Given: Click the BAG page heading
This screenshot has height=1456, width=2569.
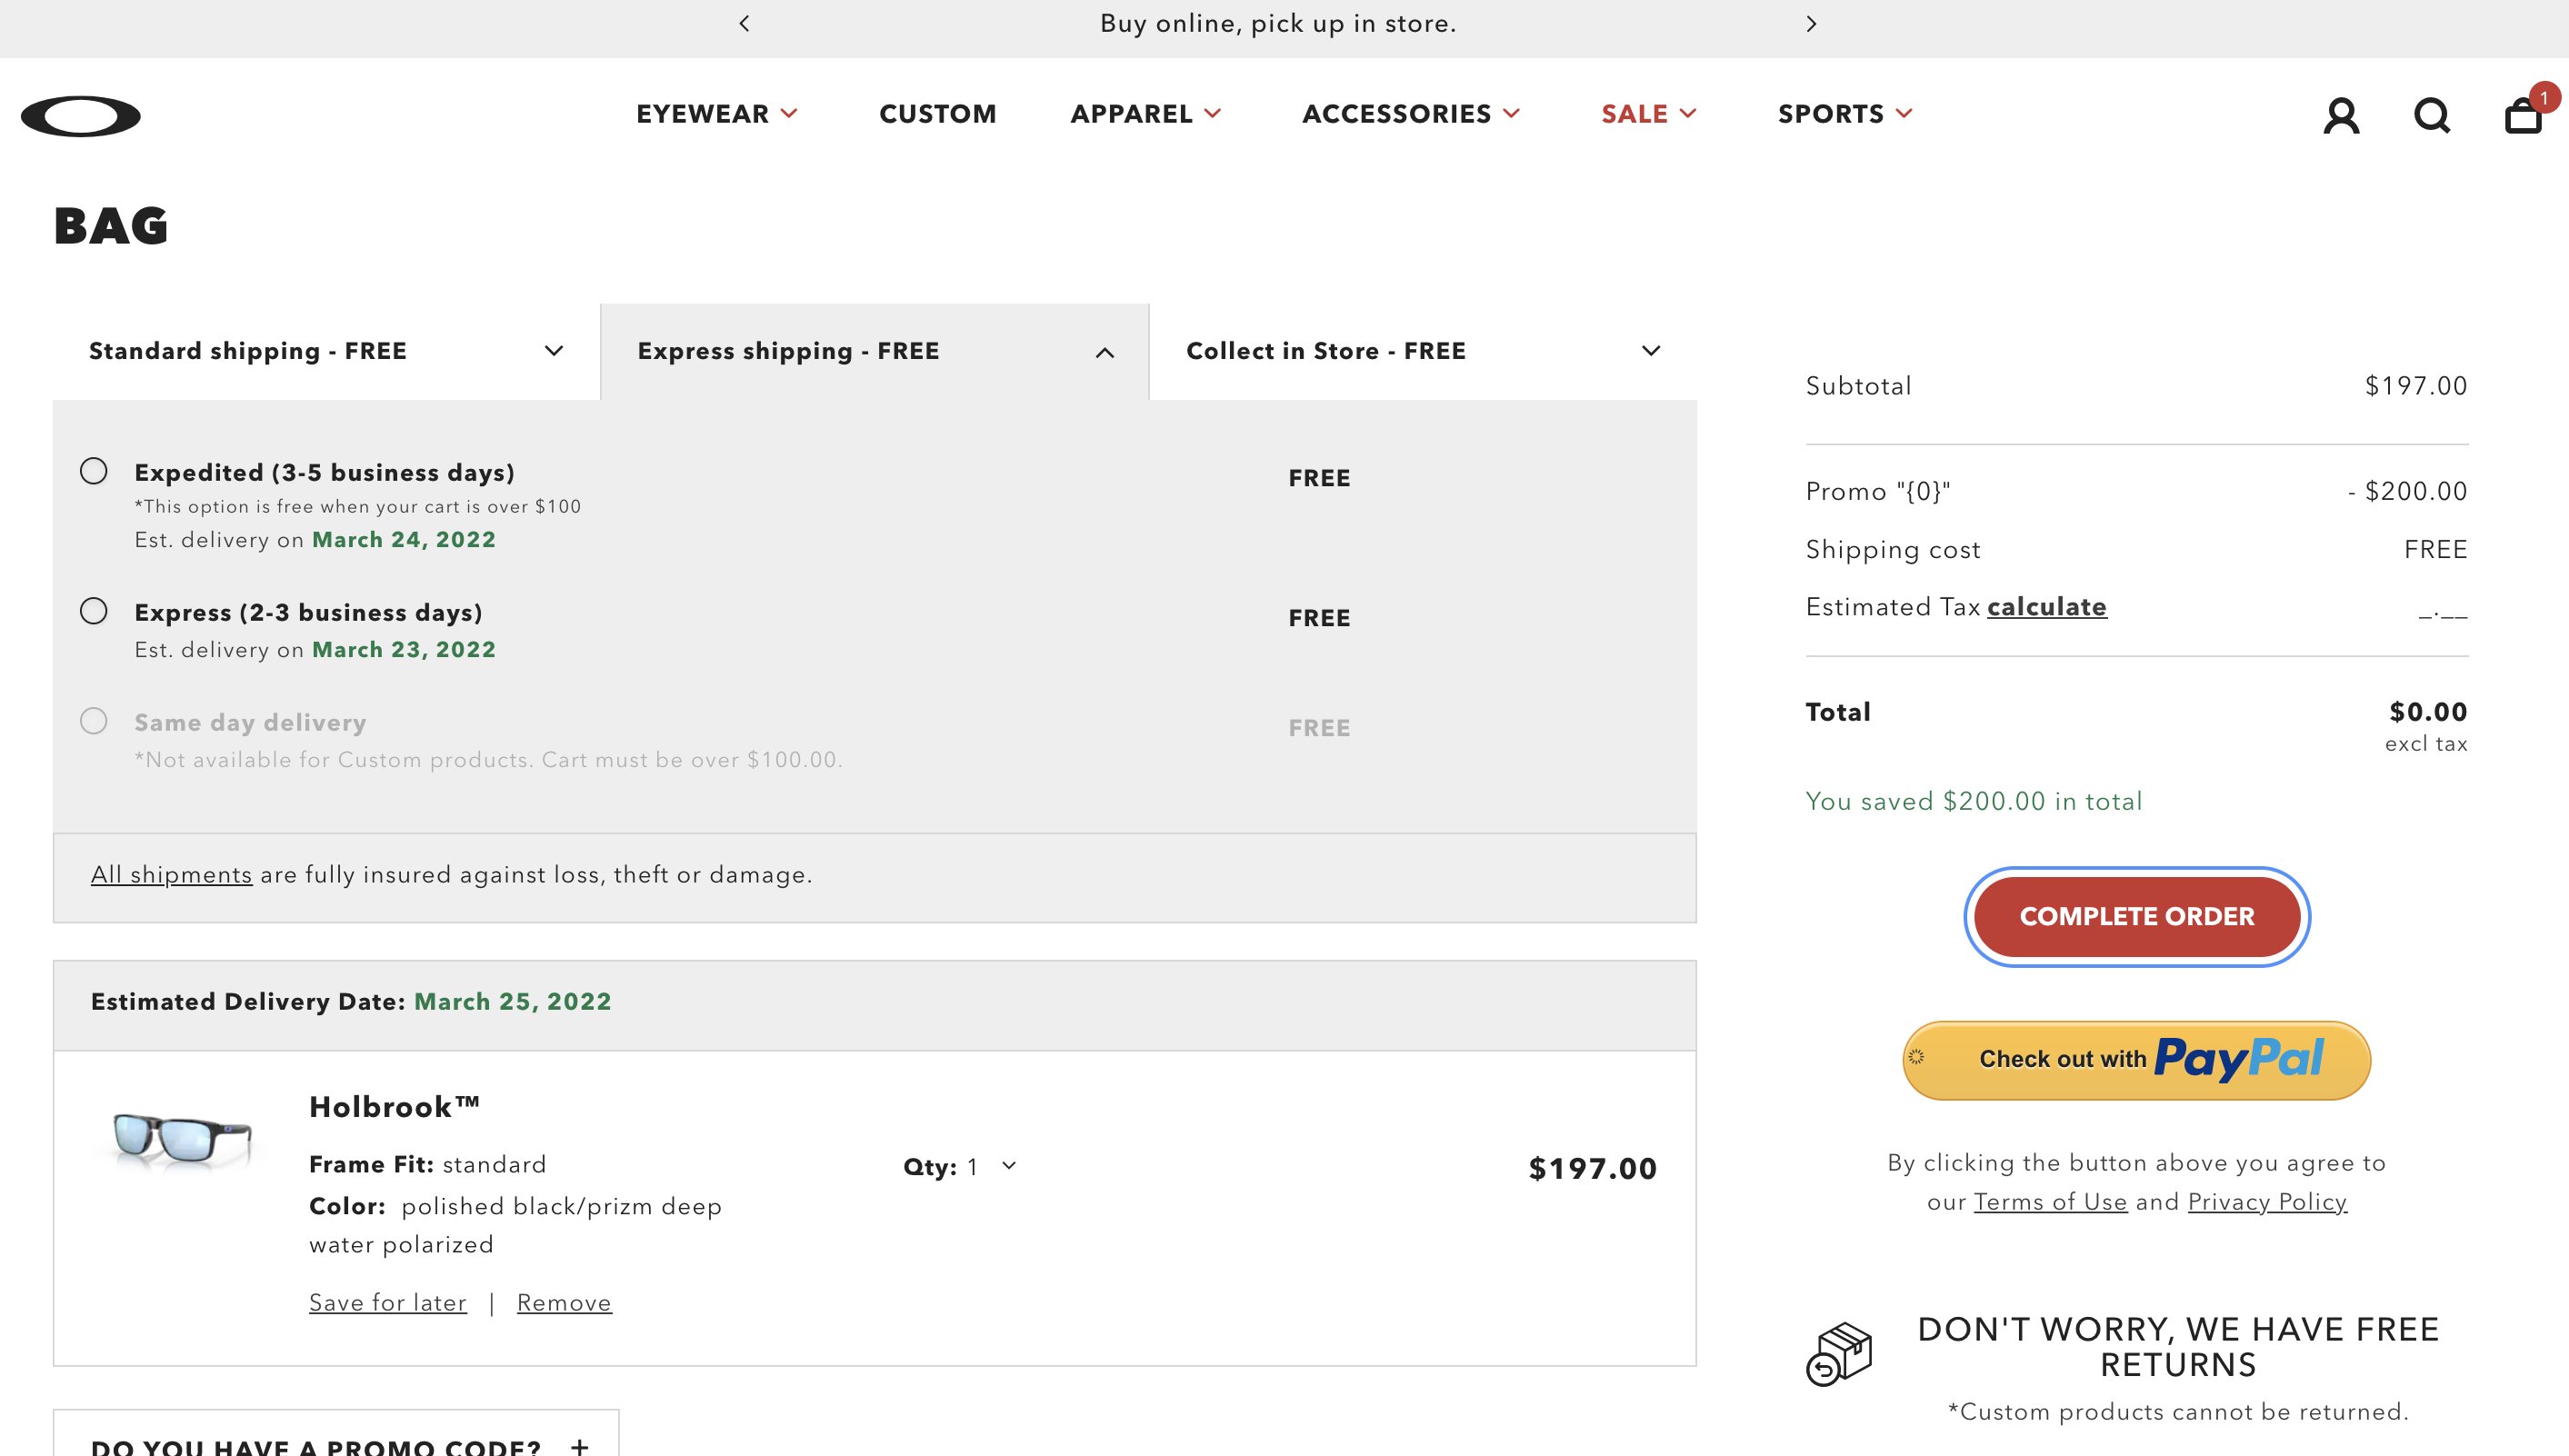Looking at the screenshot, I should pos(111,225).
